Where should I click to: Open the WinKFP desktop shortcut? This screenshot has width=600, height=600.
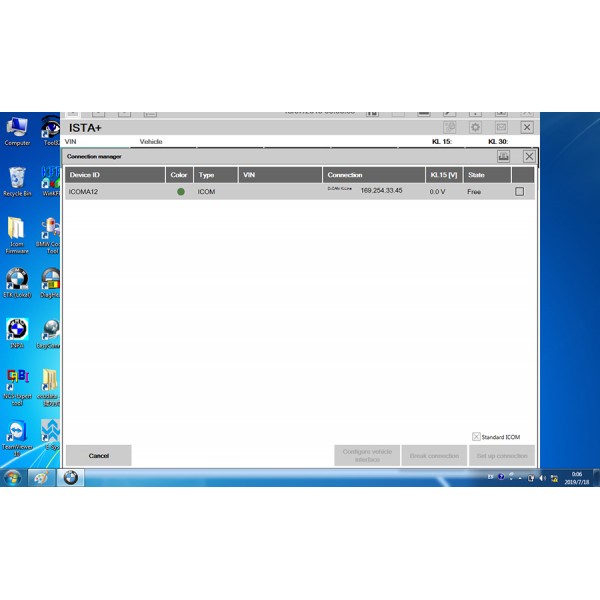coord(51,182)
